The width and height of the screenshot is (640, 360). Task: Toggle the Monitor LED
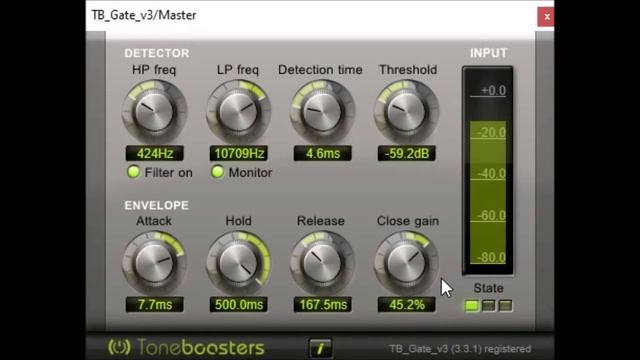click(x=217, y=172)
